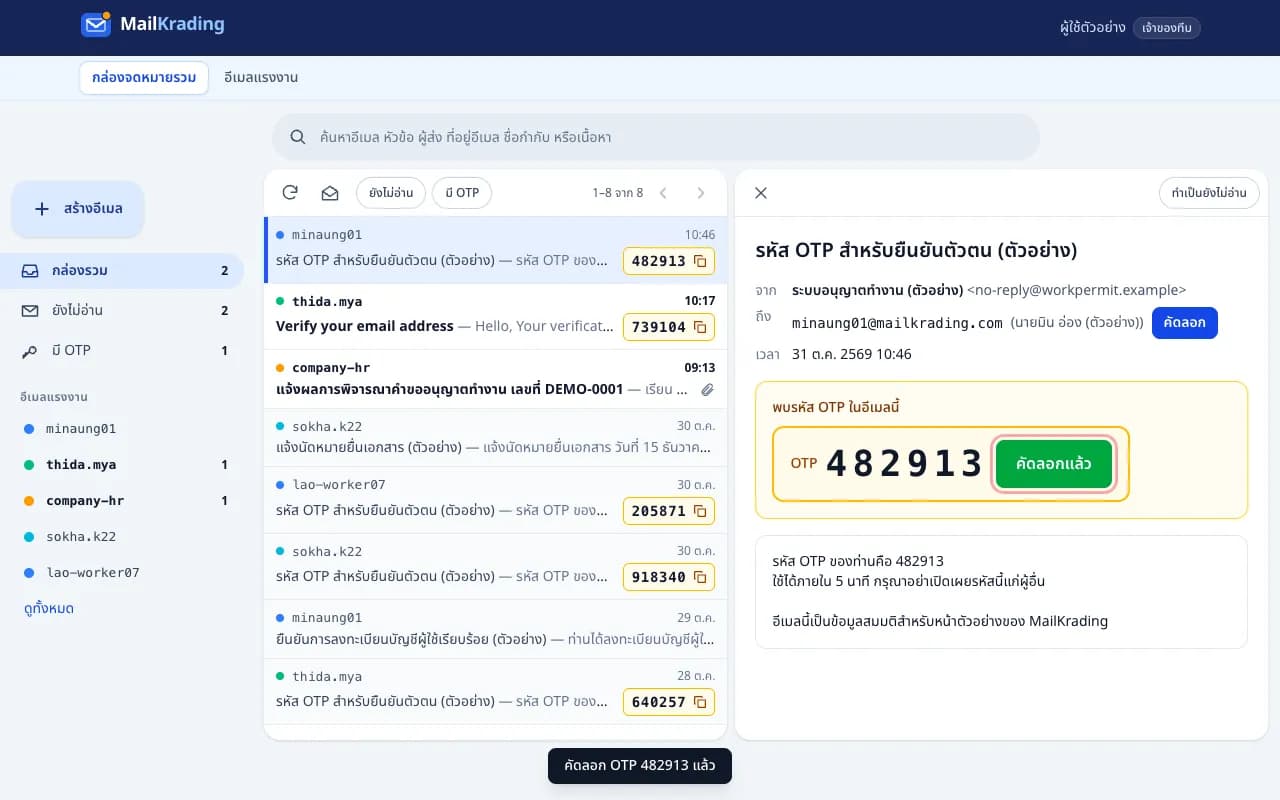Open sokha.k22 แจ้งนัดหมายยื่นเอกสาร email
Image resolution: width=1280 pixels, height=800 pixels.
[495, 437]
